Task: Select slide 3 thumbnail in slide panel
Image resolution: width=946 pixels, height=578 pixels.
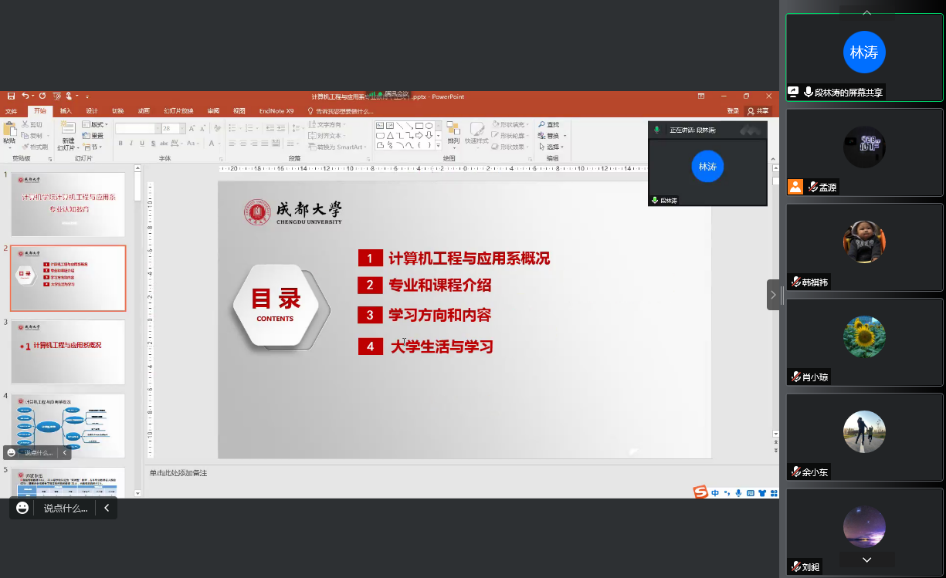Action: [x=68, y=351]
